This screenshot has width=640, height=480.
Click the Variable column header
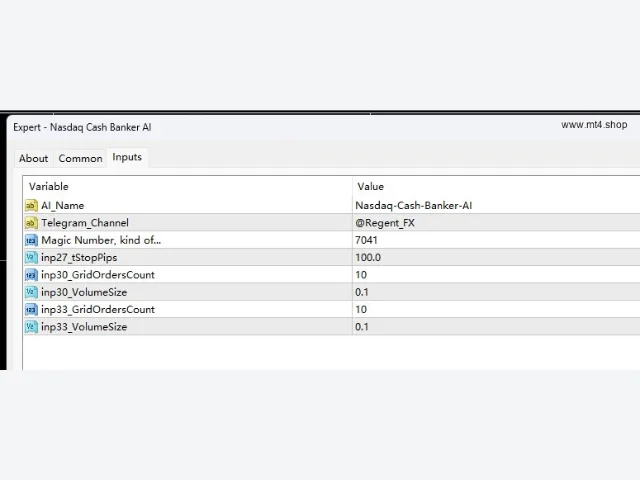pyautogui.click(x=188, y=187)
